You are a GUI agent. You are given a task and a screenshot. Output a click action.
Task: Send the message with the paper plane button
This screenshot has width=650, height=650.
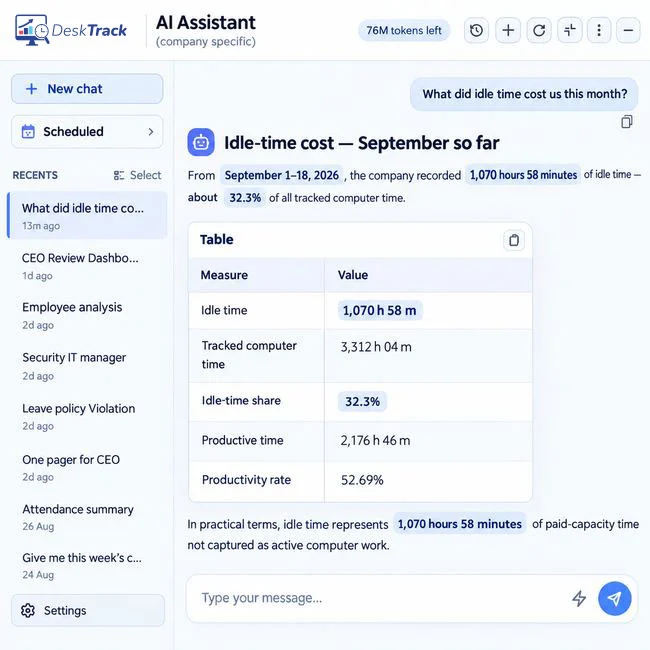pyautogui.click(x=614, y=598)
